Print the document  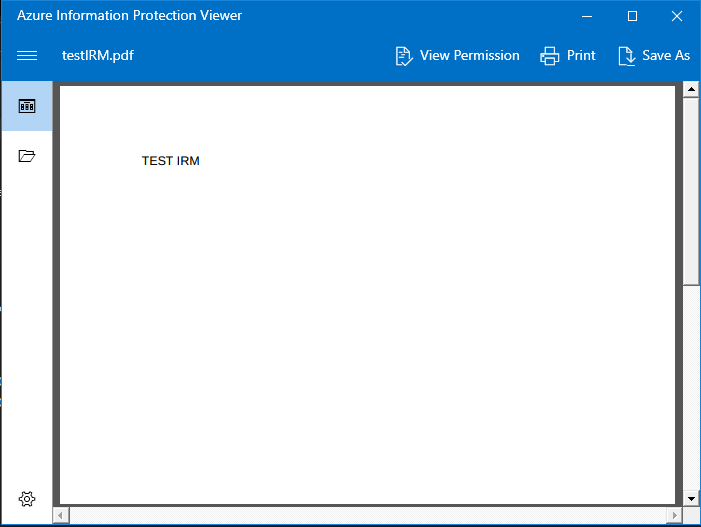(568, 55)
